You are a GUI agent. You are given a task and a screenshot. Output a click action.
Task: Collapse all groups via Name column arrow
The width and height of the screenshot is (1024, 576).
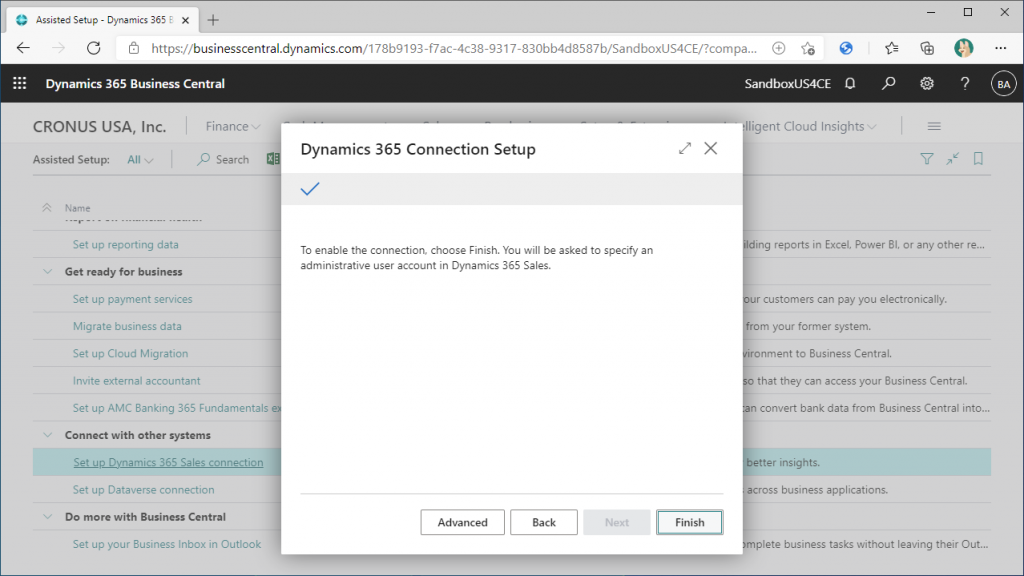(x=46, y=208)
